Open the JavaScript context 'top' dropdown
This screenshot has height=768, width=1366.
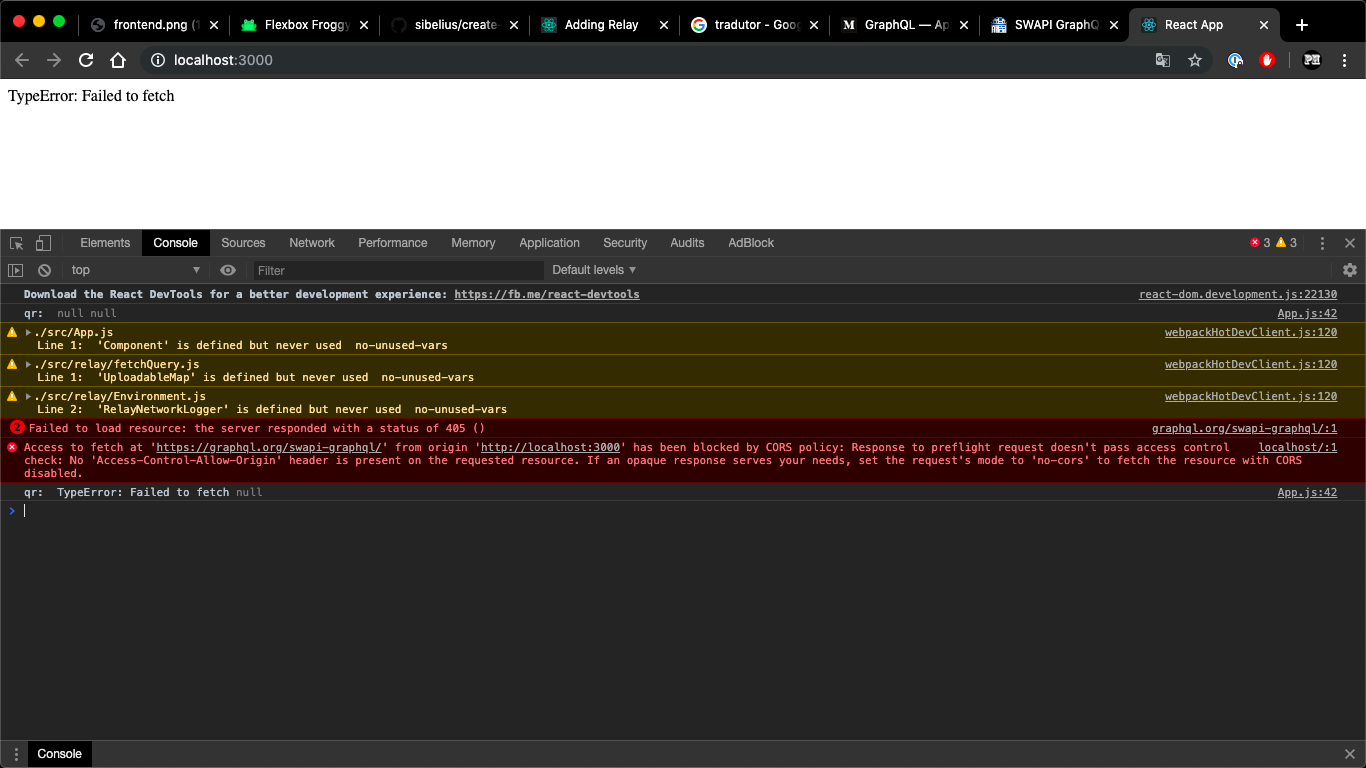coord(135,270)
